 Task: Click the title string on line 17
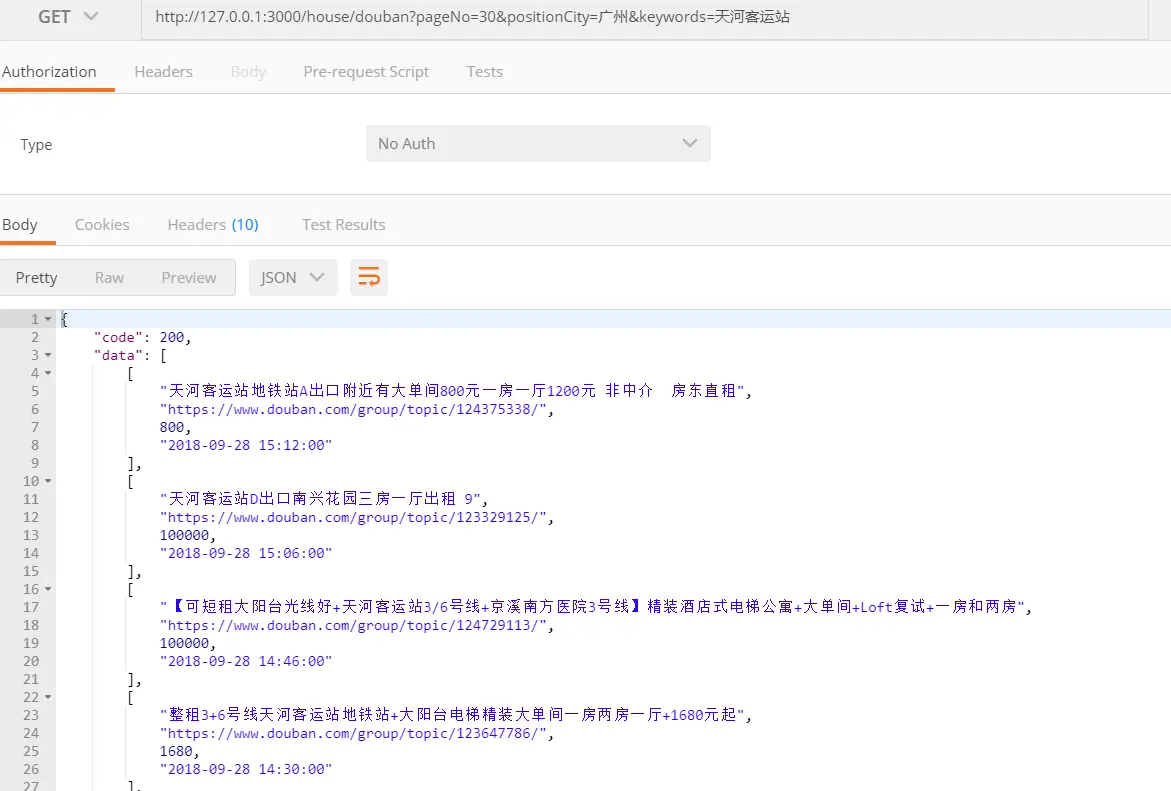pyautogui.click(x=592, y=607)
